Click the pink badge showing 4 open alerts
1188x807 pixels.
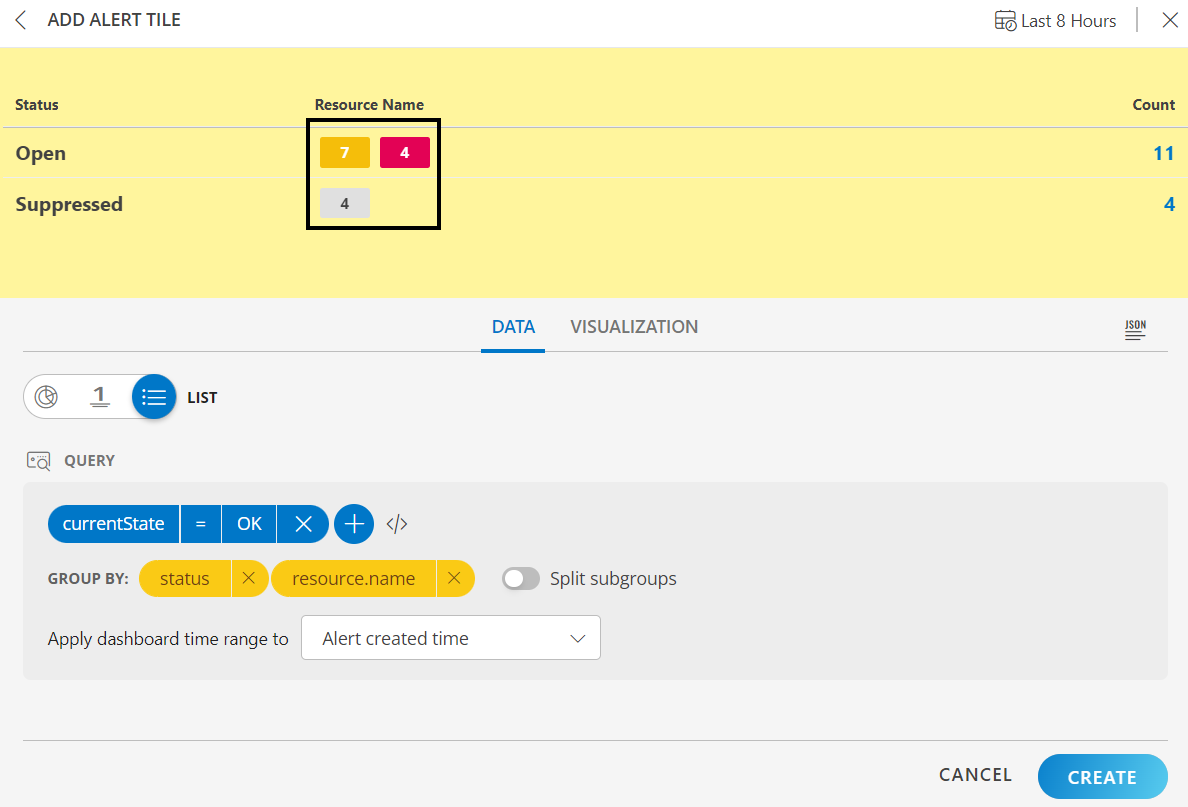(x=404, y=152)
